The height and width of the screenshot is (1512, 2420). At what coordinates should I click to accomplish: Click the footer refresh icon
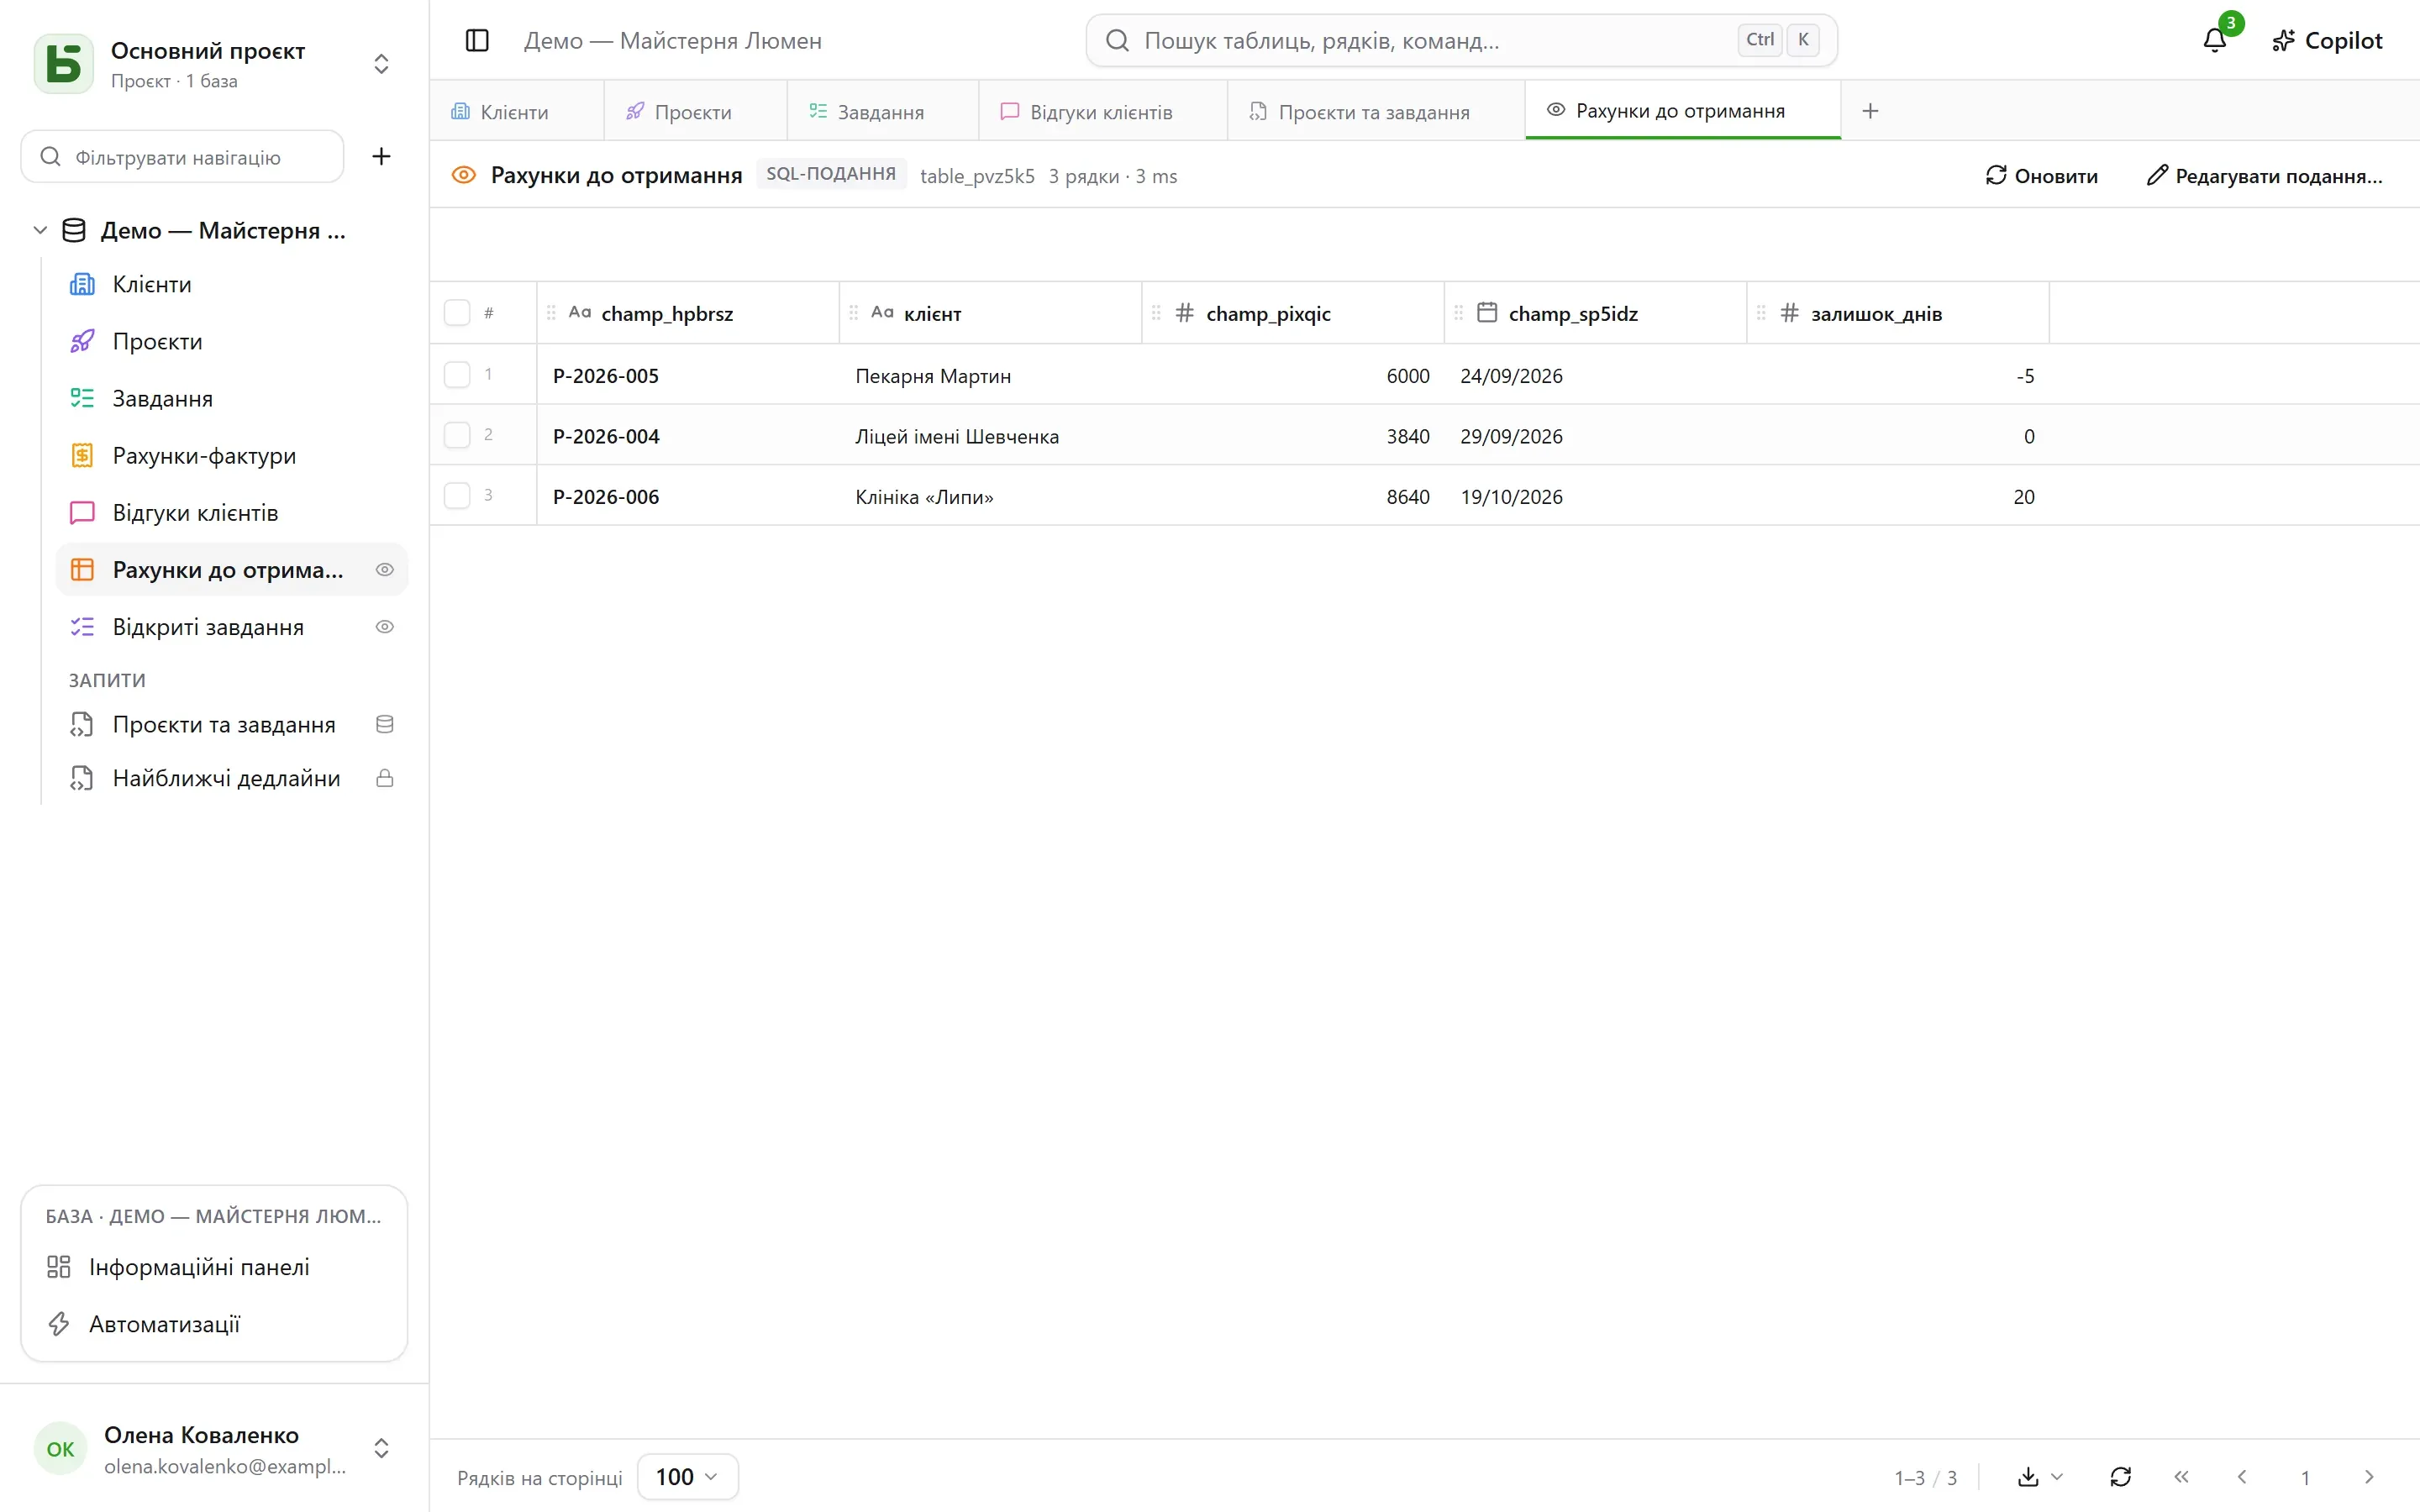tap(2121, 1477)
